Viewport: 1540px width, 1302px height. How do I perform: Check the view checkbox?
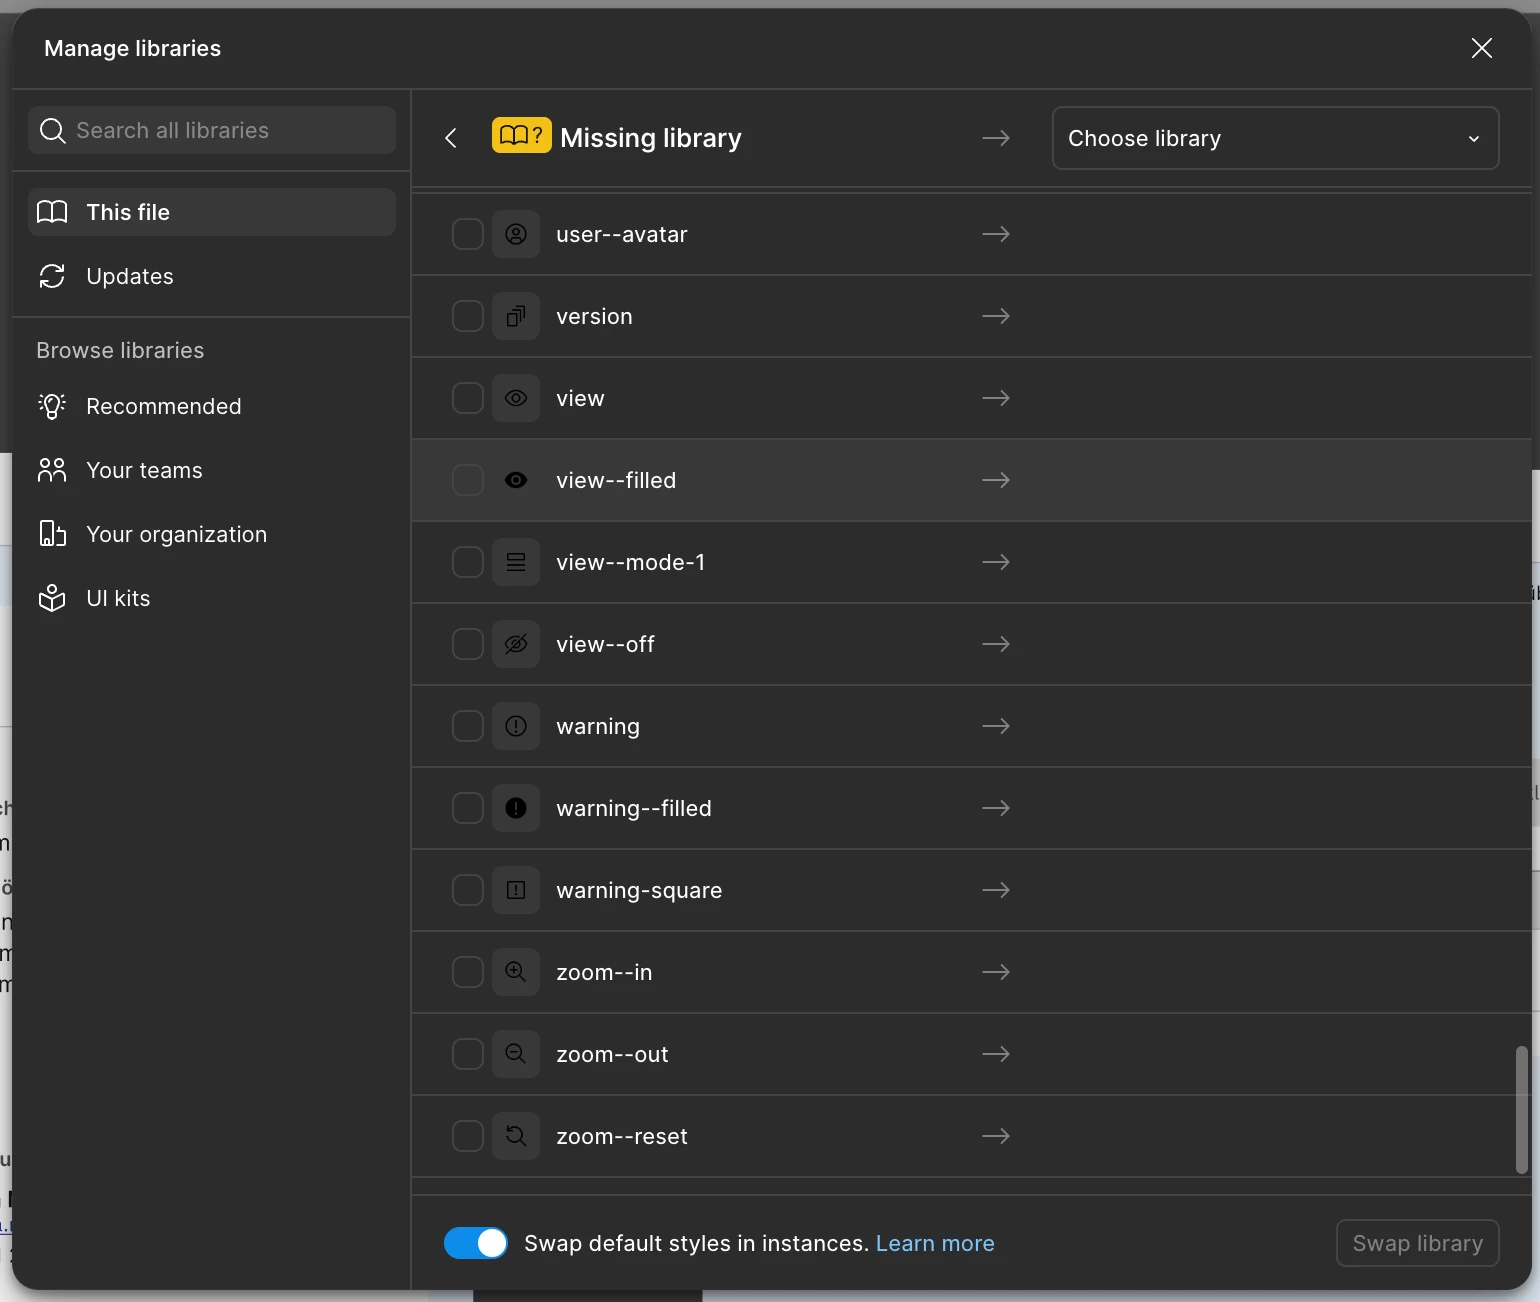(468, 398)
